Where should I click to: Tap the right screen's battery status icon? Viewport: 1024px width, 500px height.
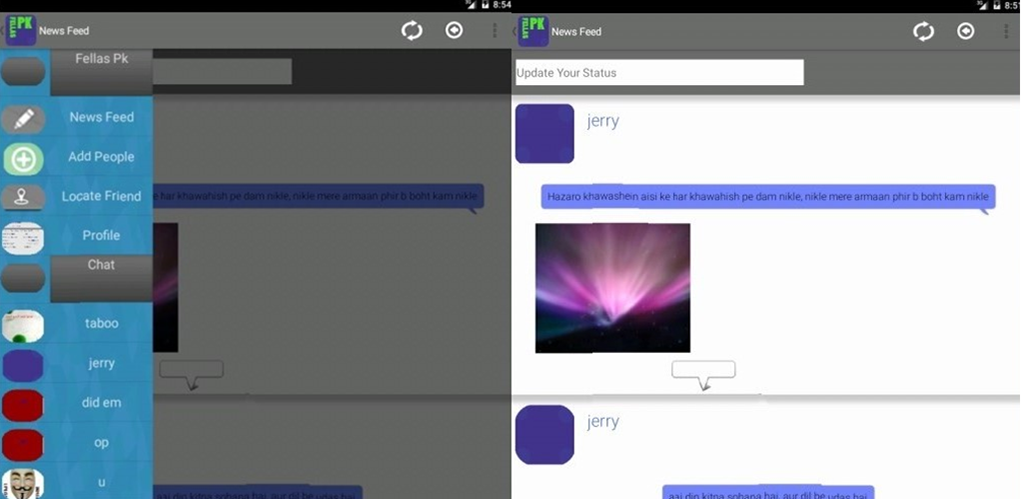[x=998, y=5]
